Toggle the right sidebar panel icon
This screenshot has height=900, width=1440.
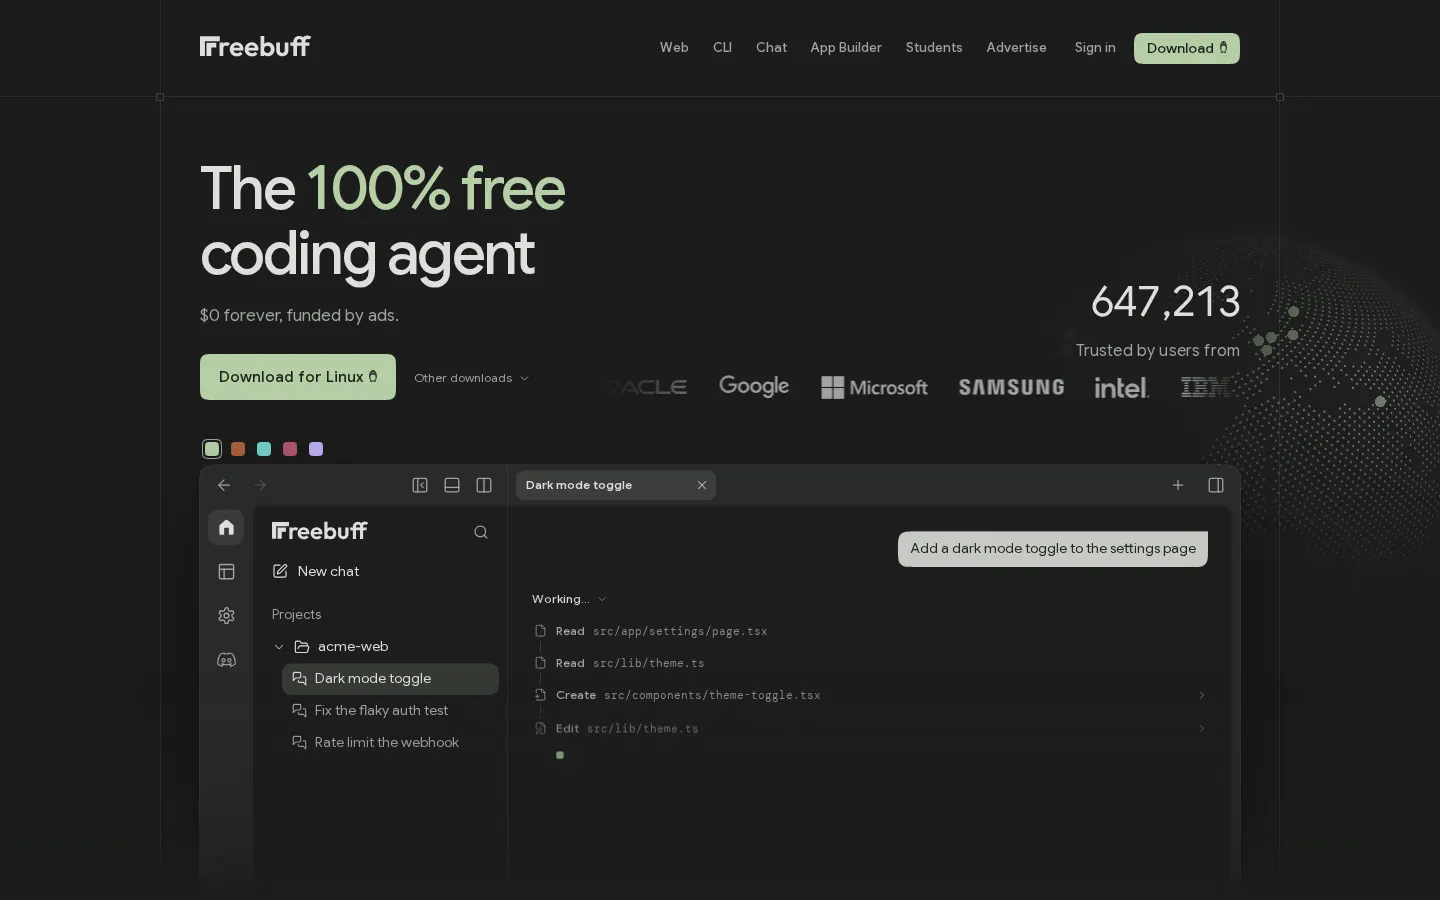1216,485
